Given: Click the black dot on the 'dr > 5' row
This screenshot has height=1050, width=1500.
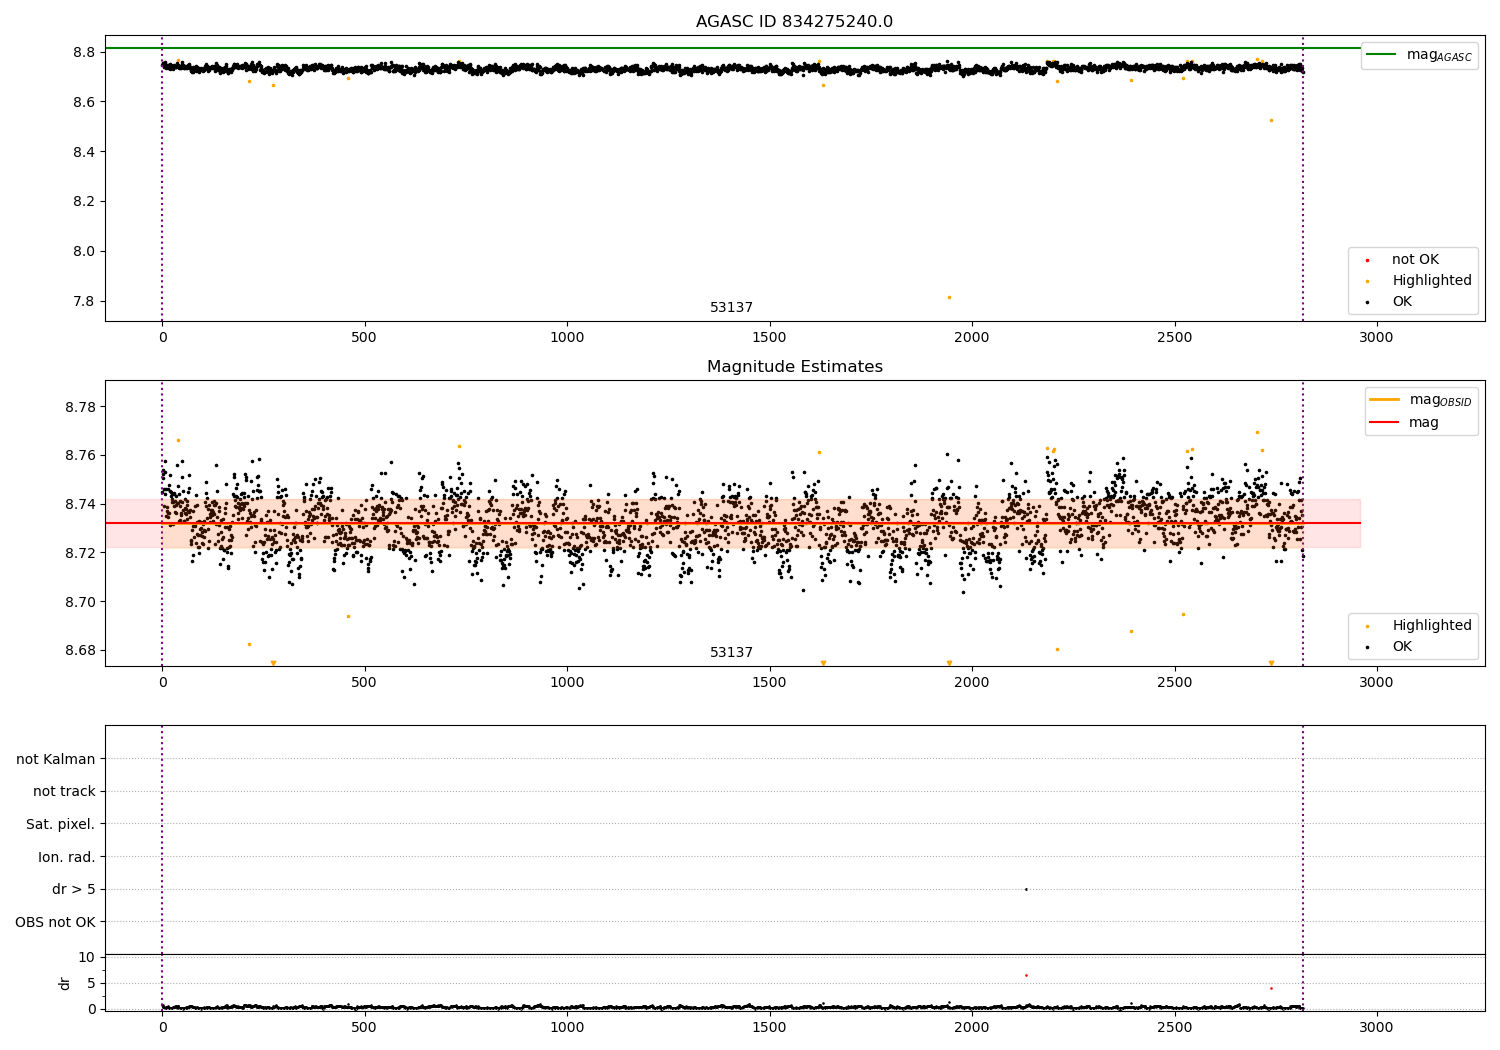Looking at the screenshot, I should [1026, 889].
